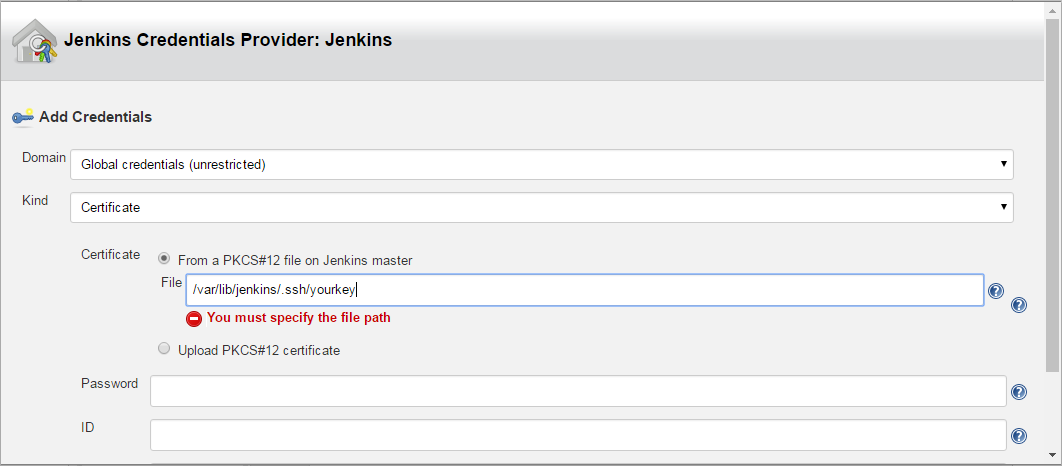Click the 'Kind' label
1062x466 pixels.
tap(35, 201)
